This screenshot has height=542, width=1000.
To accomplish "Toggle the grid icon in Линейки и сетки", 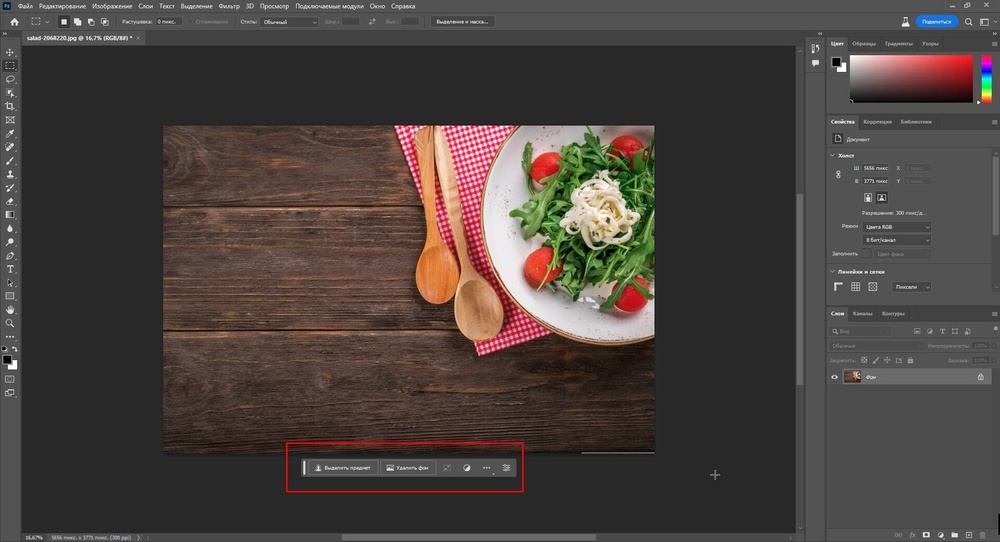I will tap(856, 287).
